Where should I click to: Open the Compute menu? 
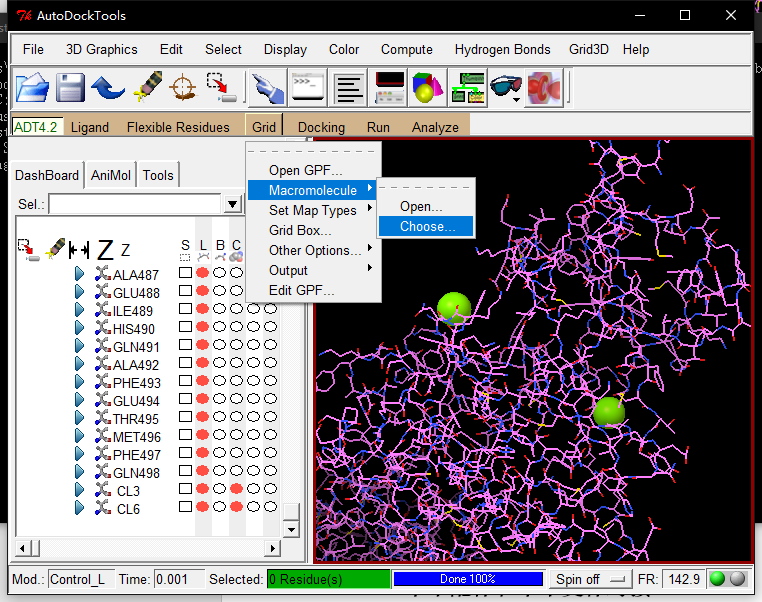coord(406,50)
